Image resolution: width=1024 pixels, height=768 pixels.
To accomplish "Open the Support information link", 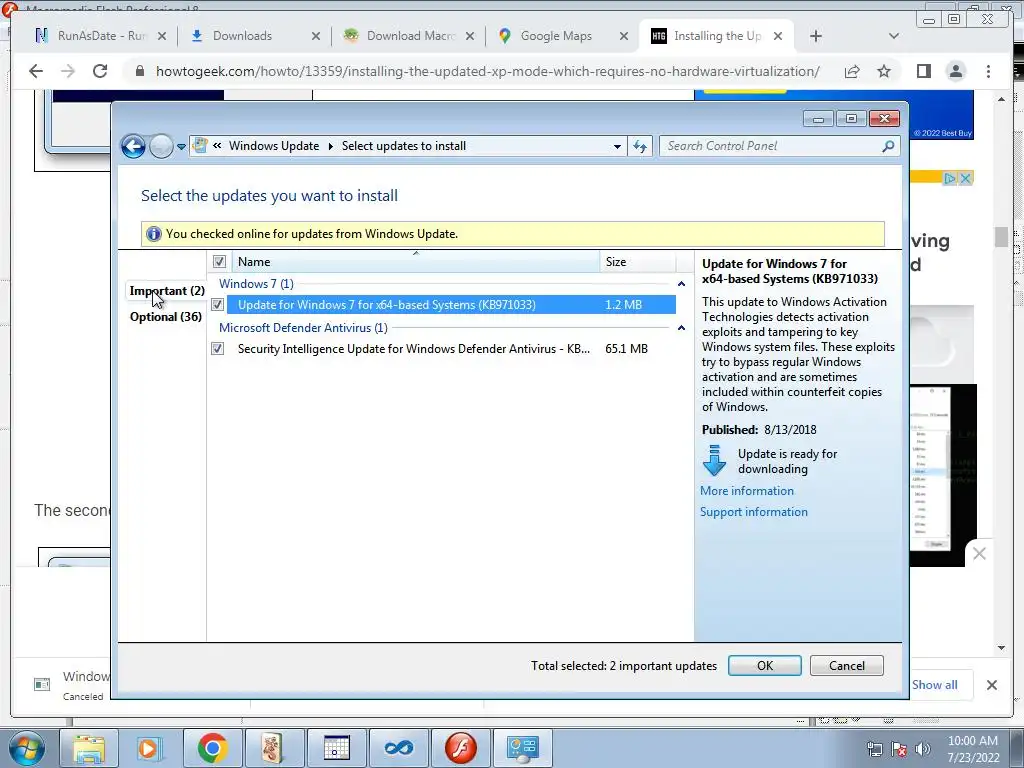I will (754, 512).
